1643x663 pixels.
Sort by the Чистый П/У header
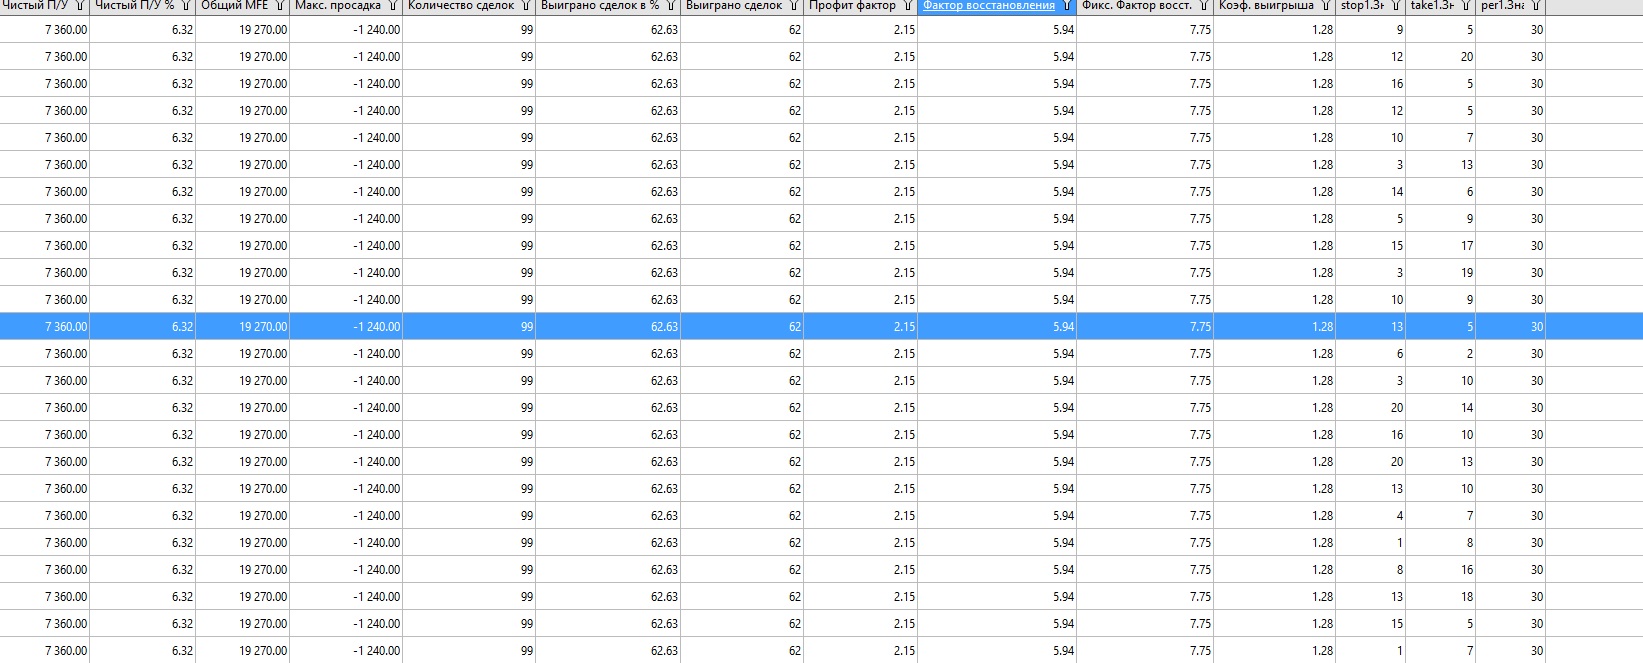pos(36,6)
